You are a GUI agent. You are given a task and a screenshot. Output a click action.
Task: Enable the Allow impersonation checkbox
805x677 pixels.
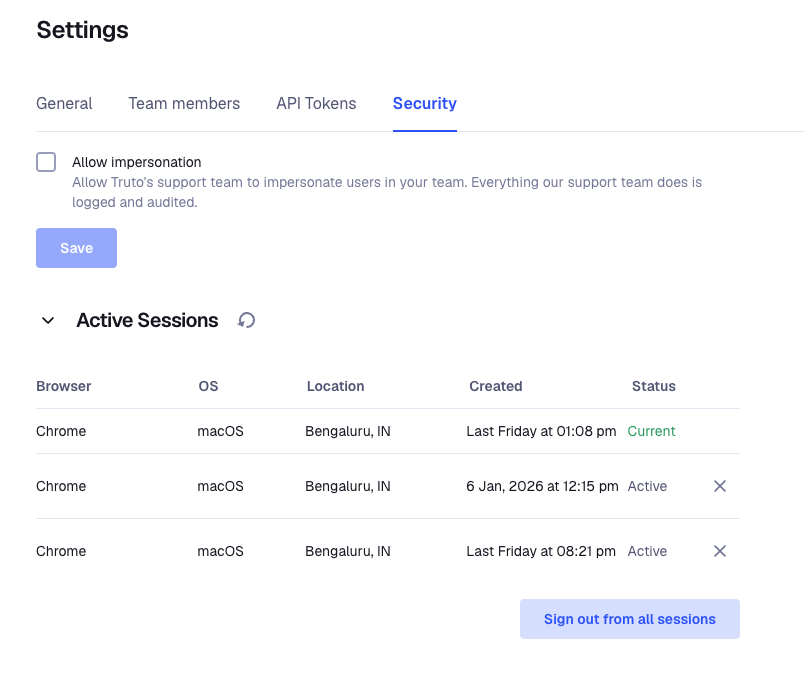46,162
